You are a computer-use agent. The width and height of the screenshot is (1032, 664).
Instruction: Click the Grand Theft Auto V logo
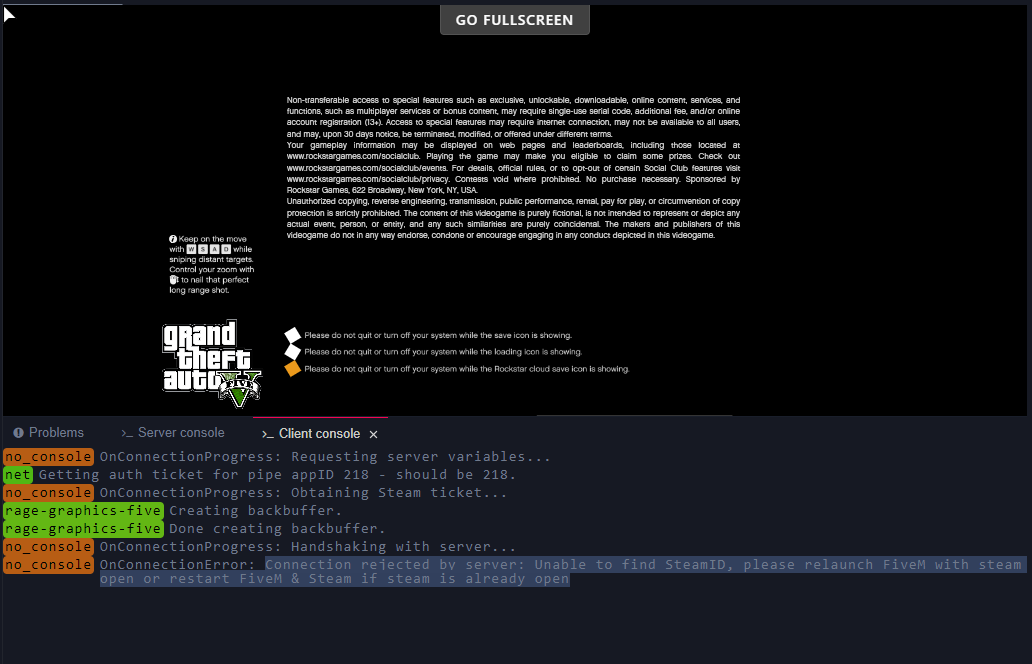click(212, 364)
